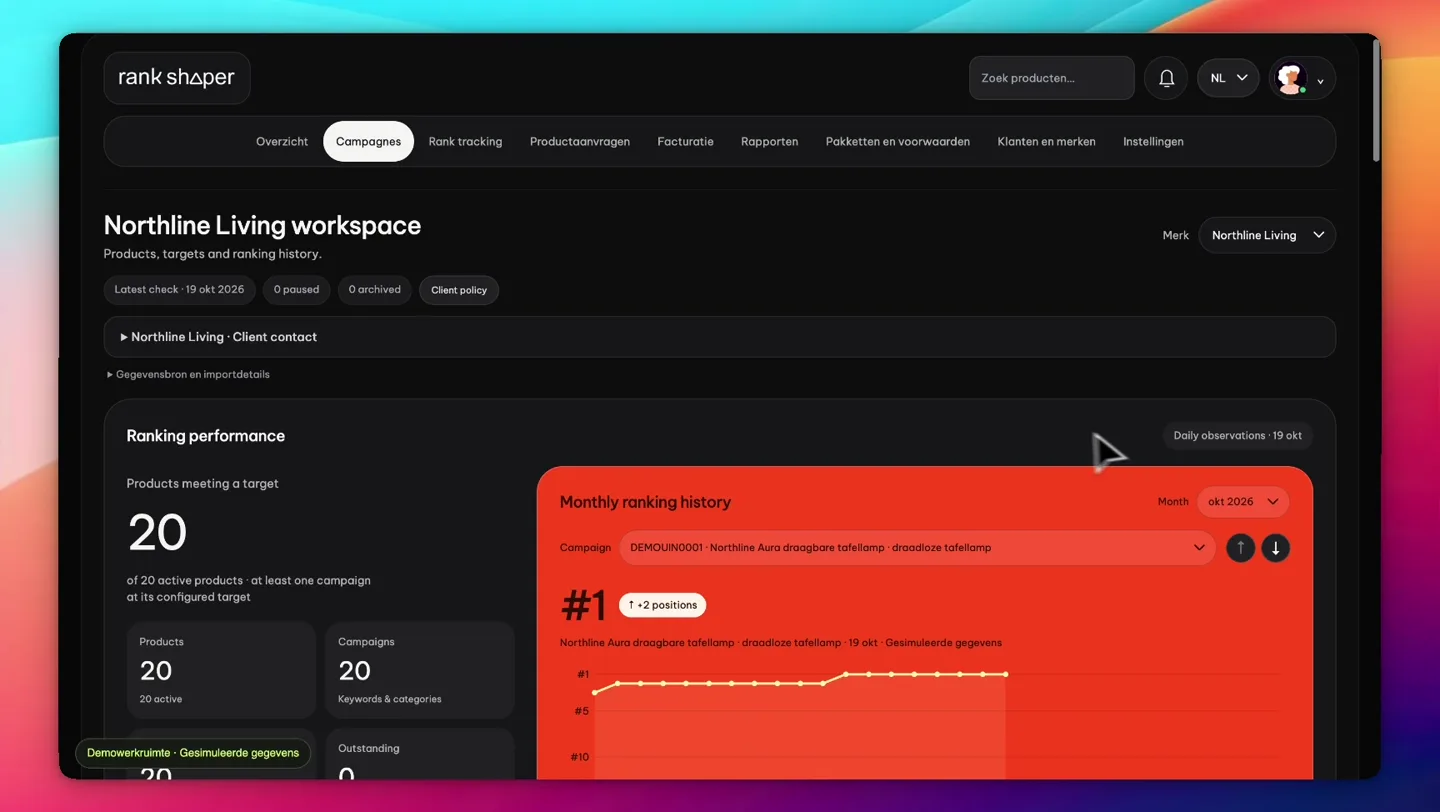This screenshot has width=1440, height=812.
Task: Click the Products 20 active card
Action: point(221,670)
